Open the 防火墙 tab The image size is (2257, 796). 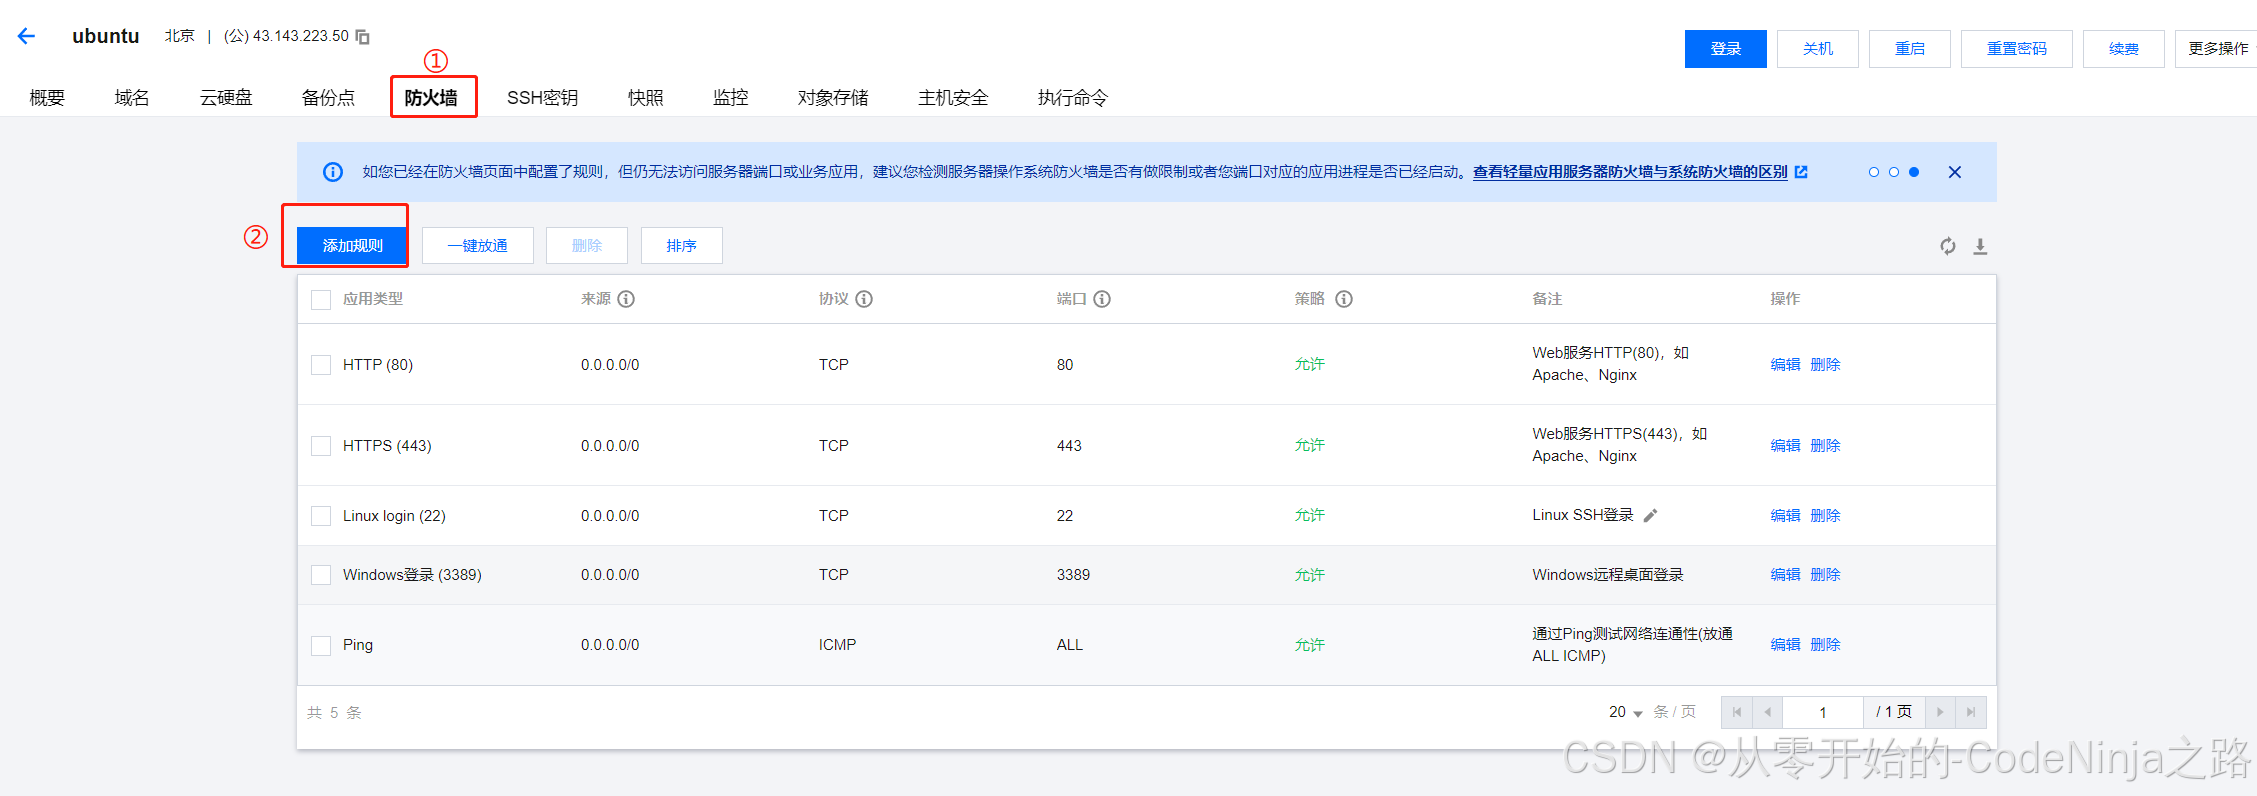tap(431, 98)
